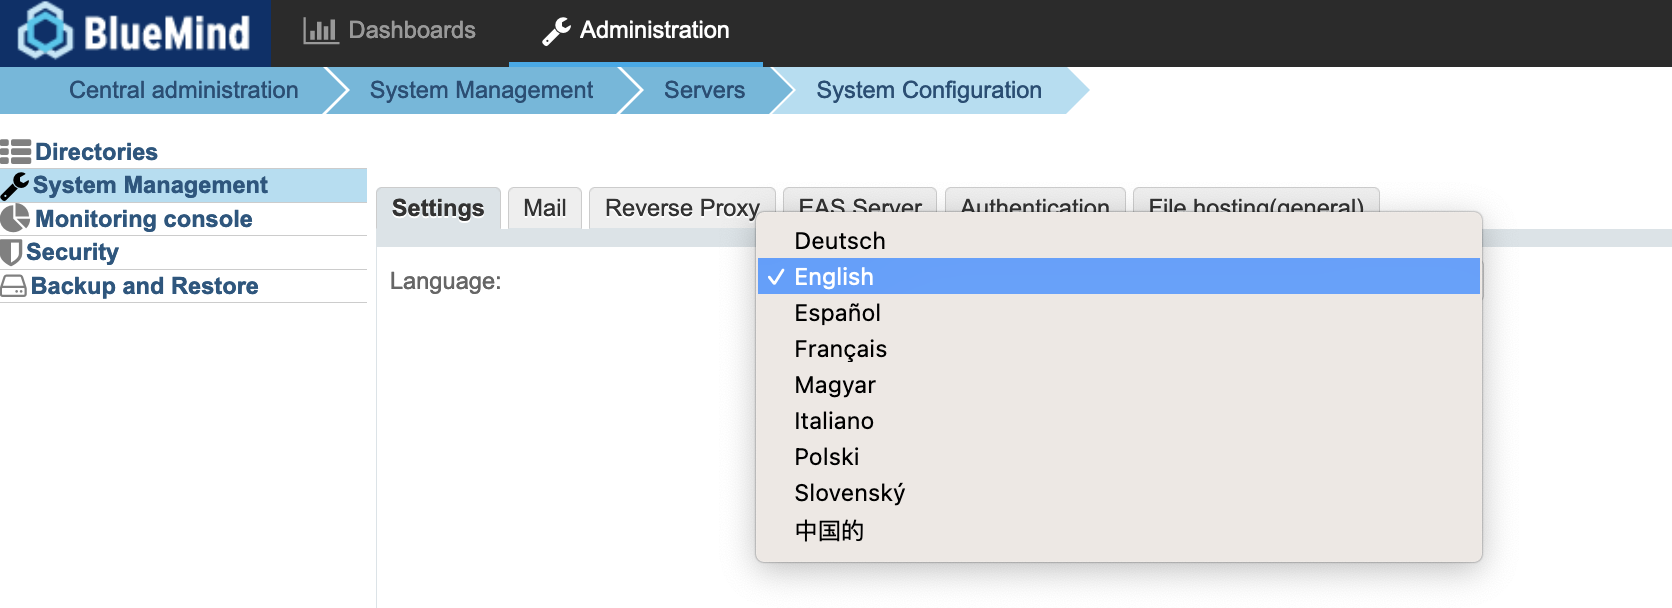
Task: Click the Security shield icon
Action: coord(11,252)
